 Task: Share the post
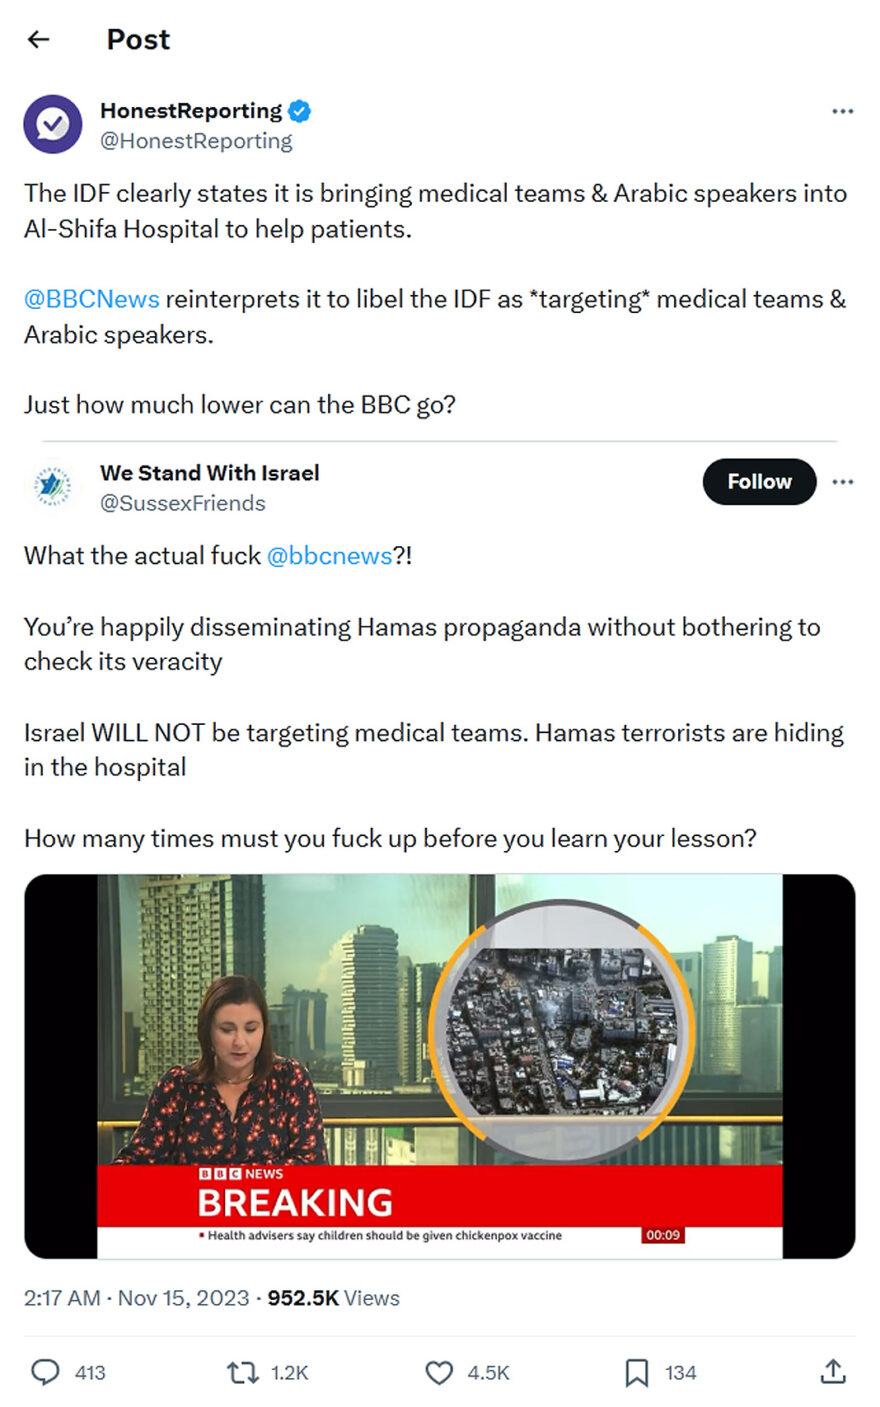832,1372
